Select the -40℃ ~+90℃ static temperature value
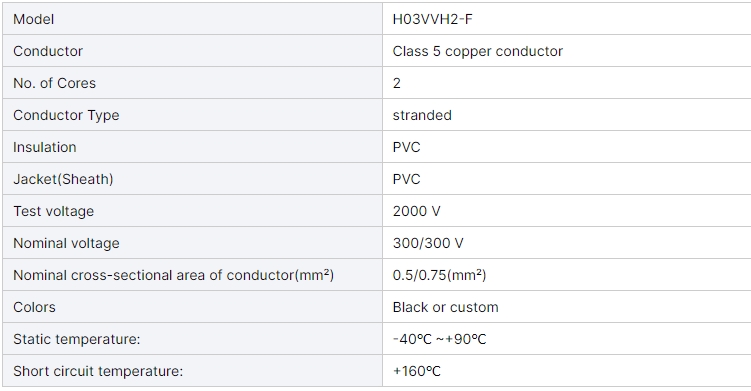 439,339
